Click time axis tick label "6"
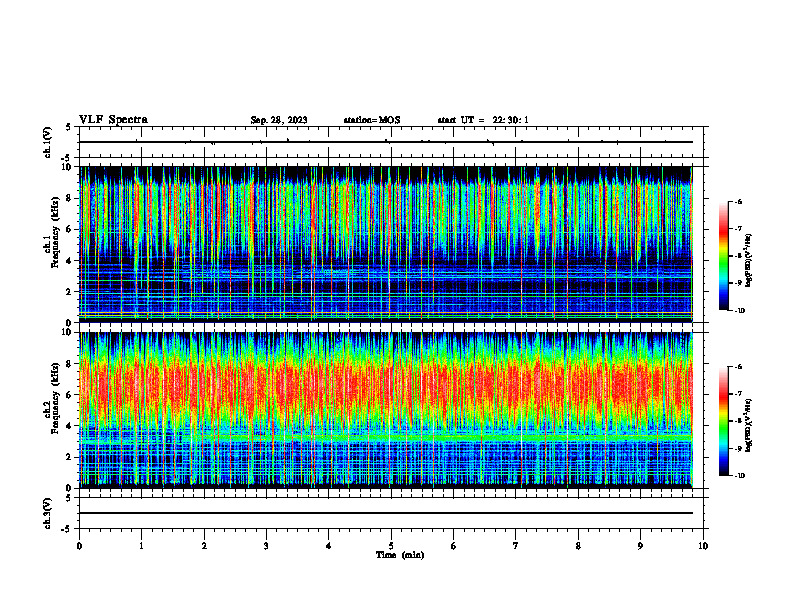 click(x=454, y=546)
